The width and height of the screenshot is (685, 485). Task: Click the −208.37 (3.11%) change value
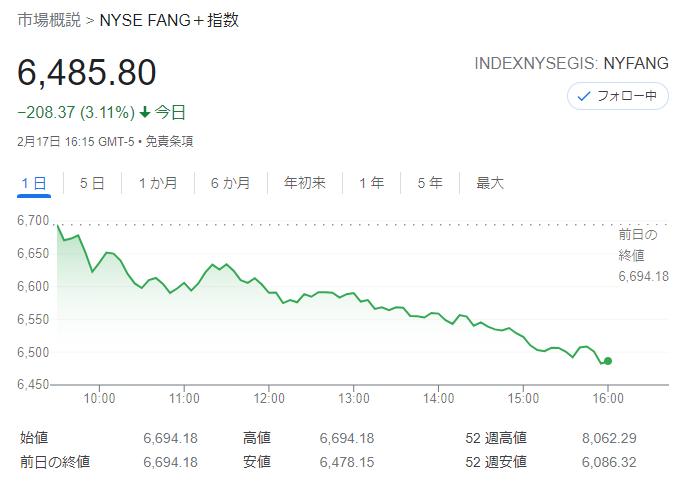pos(76,112)
